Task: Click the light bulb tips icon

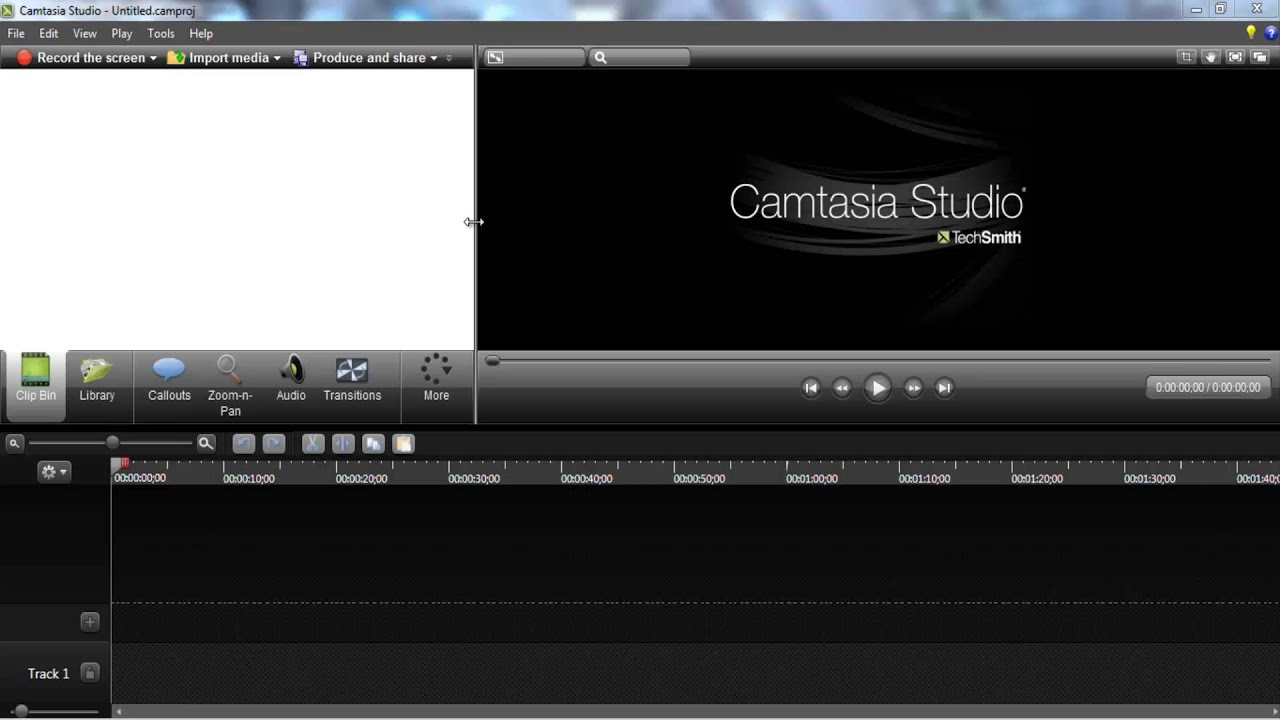Action: pyautogui.click(x=1251, y=33)
